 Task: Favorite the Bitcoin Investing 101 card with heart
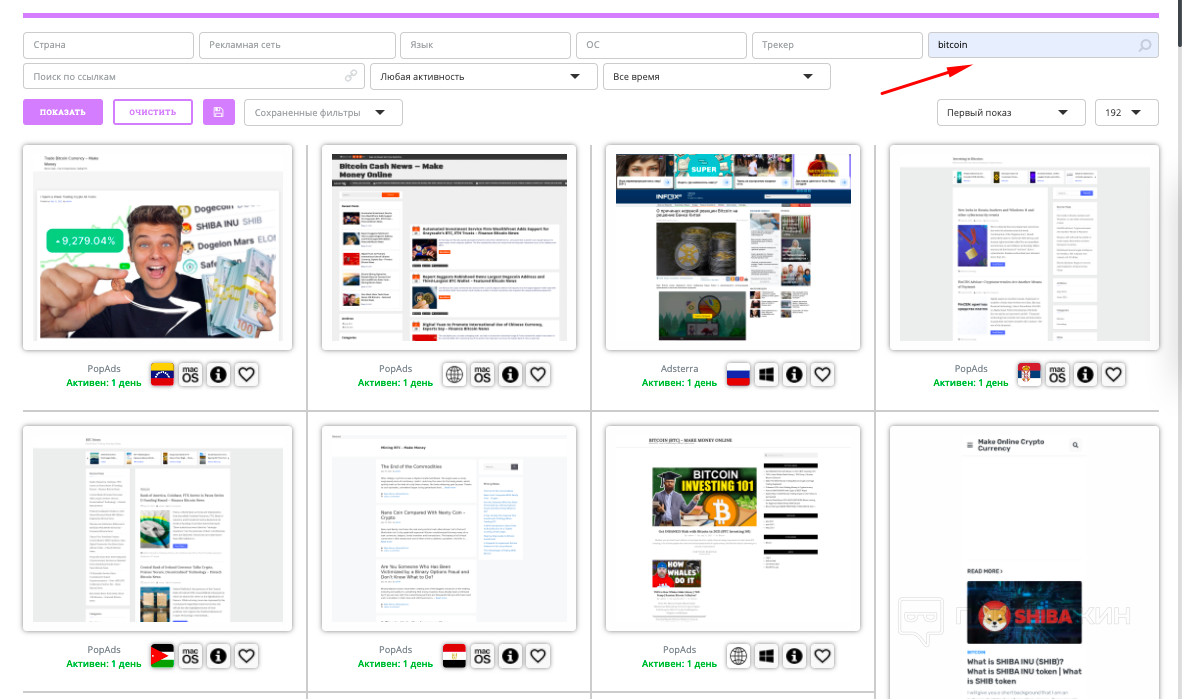pyautogui.click(x=822, y=656)
